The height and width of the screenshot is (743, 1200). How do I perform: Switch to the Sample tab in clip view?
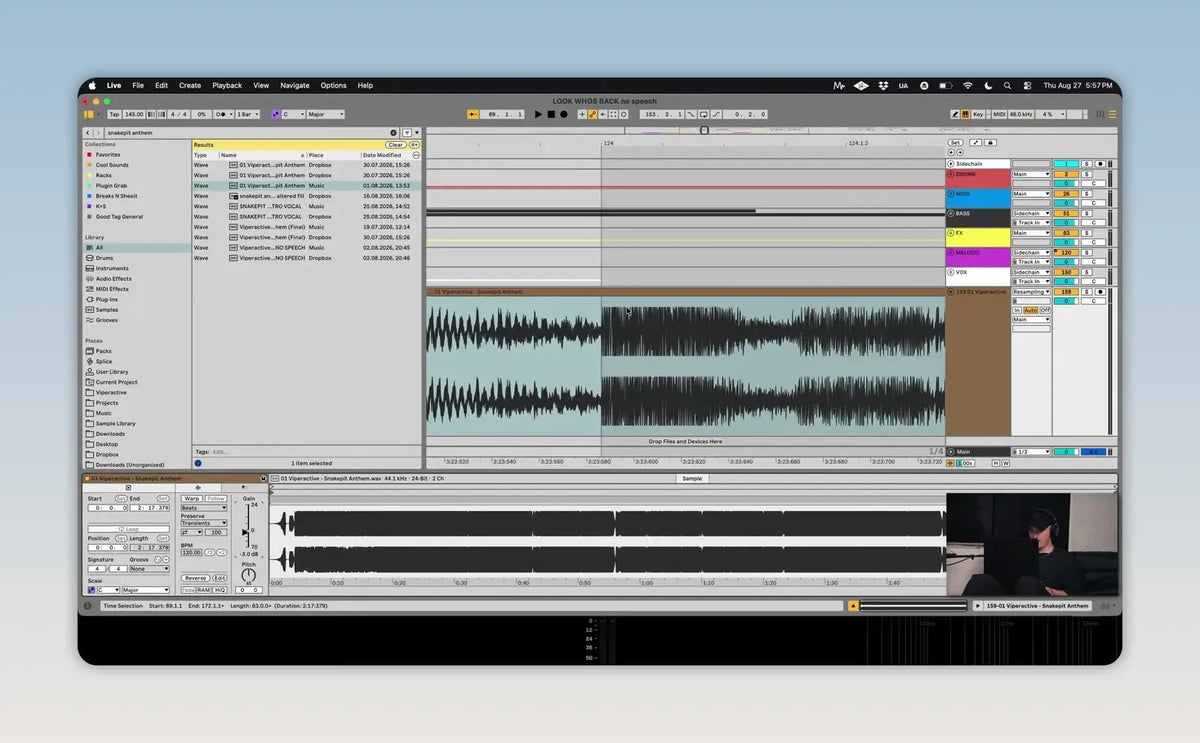point(692,479)
